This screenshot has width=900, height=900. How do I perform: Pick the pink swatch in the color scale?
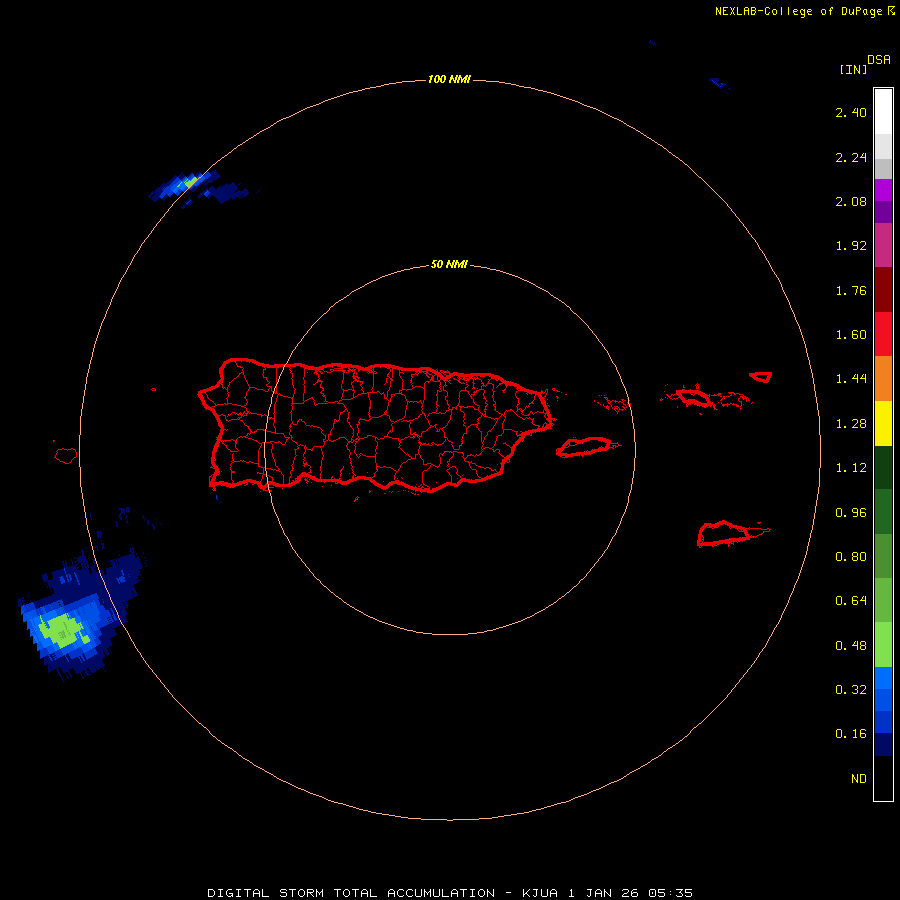coord(883,245)
